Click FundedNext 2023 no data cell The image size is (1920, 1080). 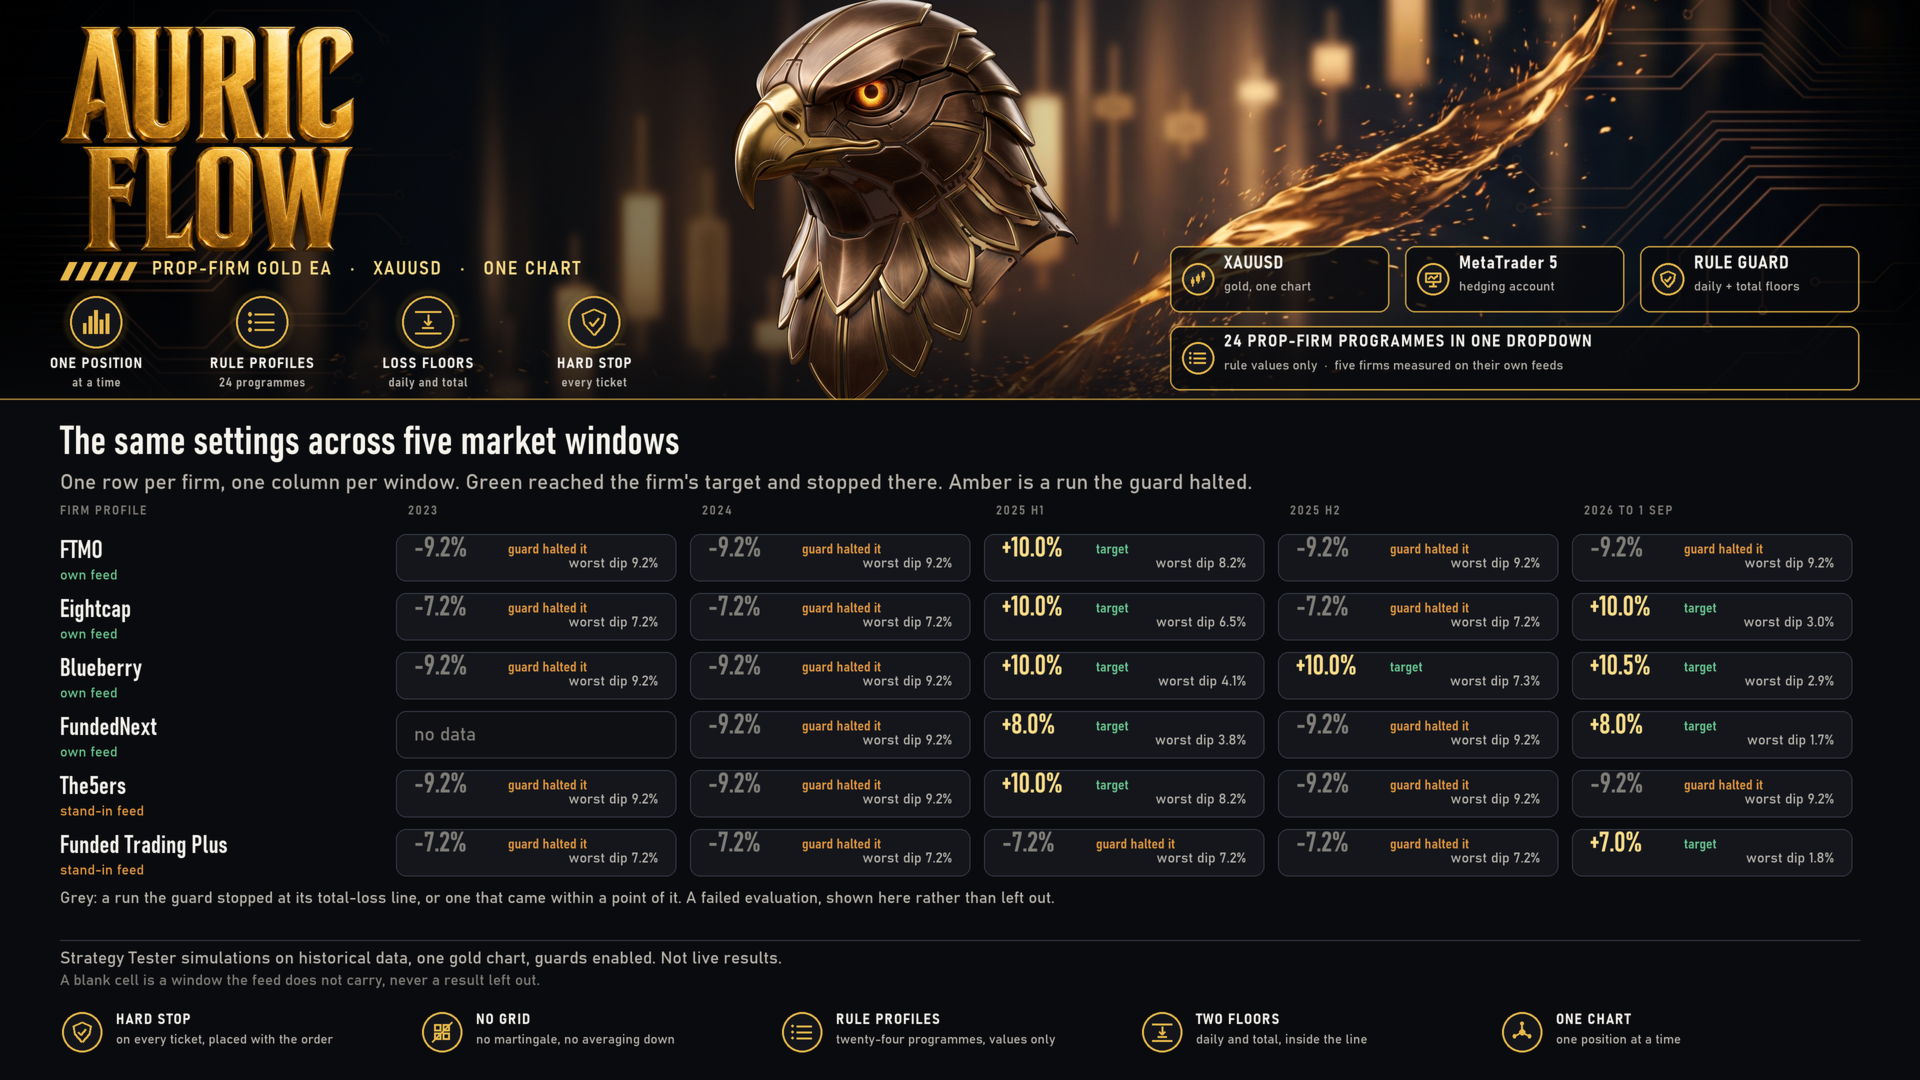pos(536,735)
